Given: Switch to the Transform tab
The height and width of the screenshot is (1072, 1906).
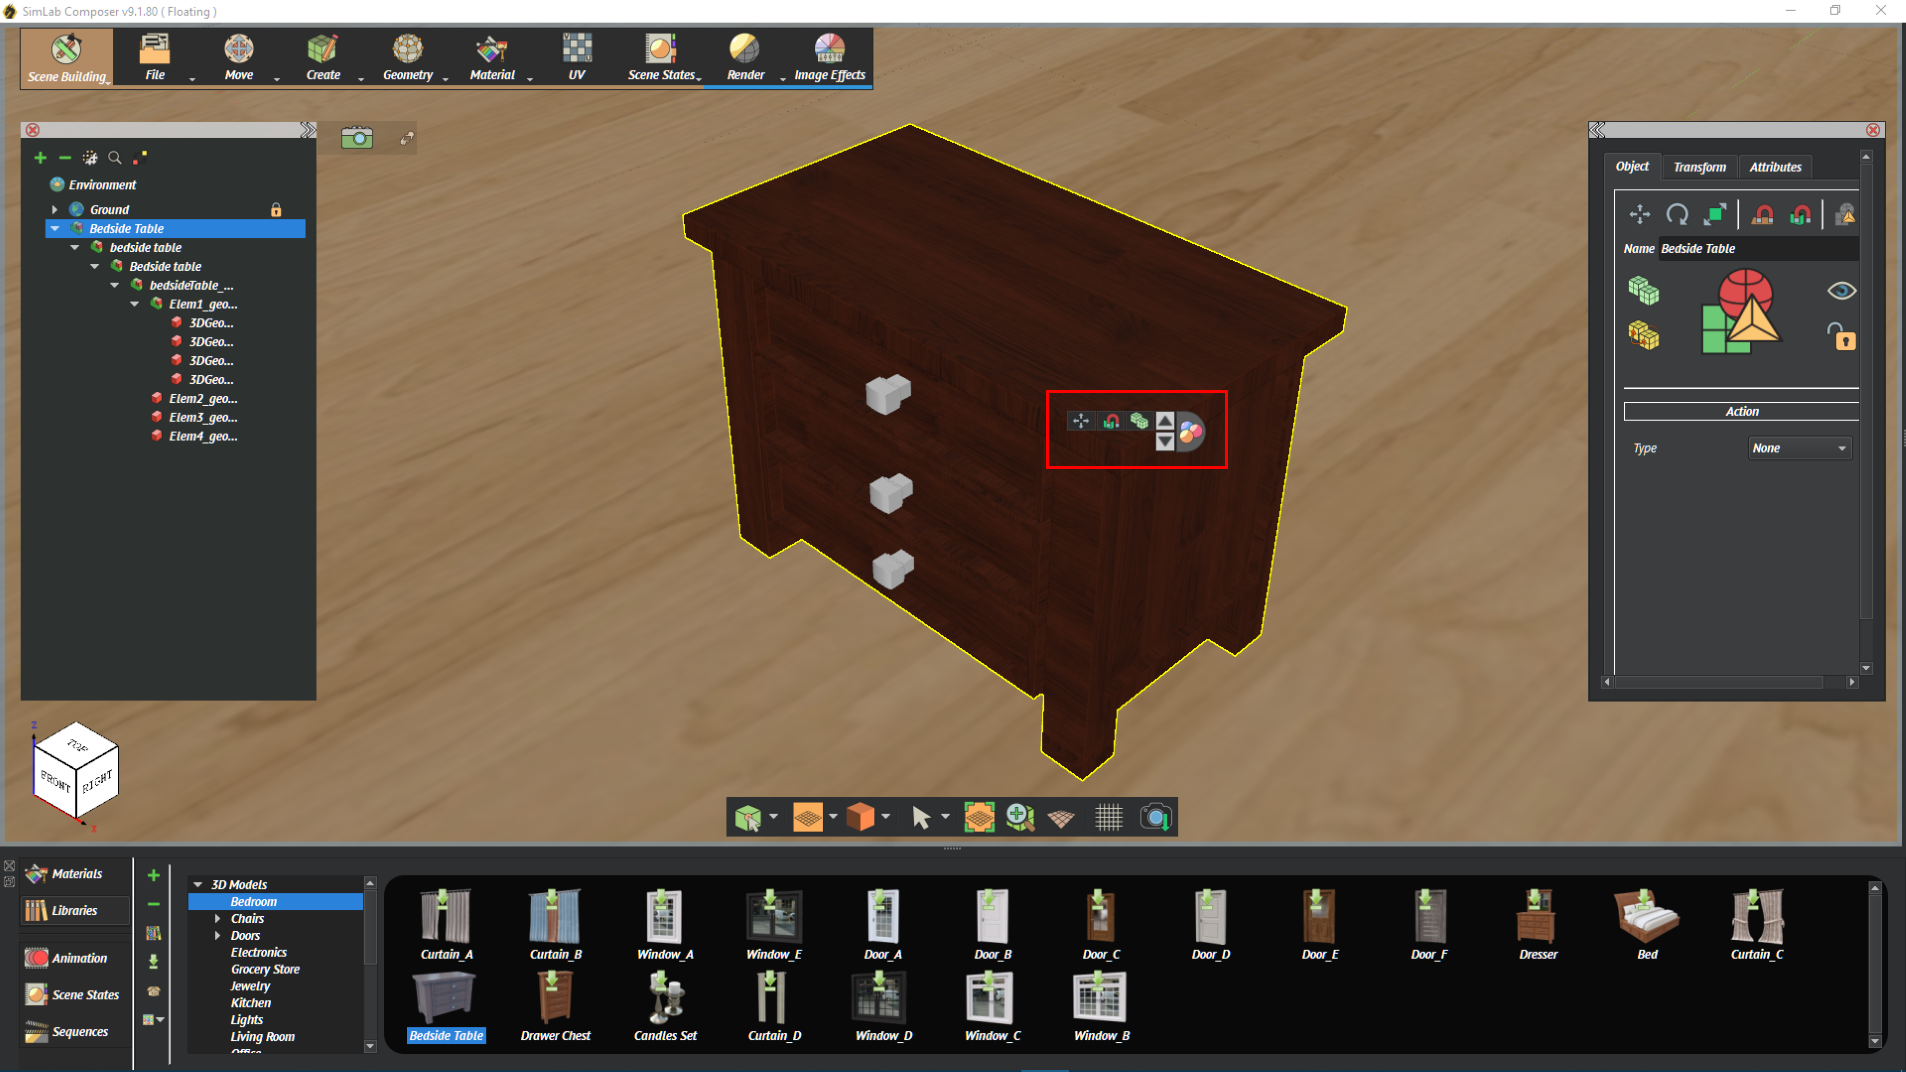Looking at the screenshot, I should [1699, 167].
